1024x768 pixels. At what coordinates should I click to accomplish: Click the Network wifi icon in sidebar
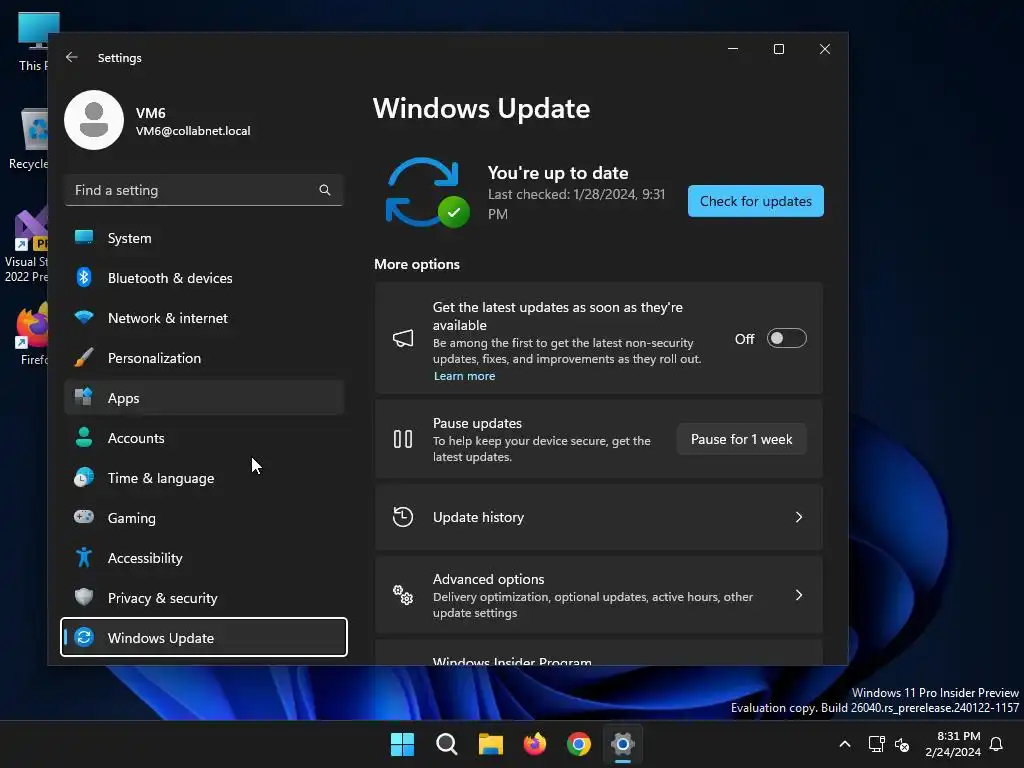pos(84,317)
